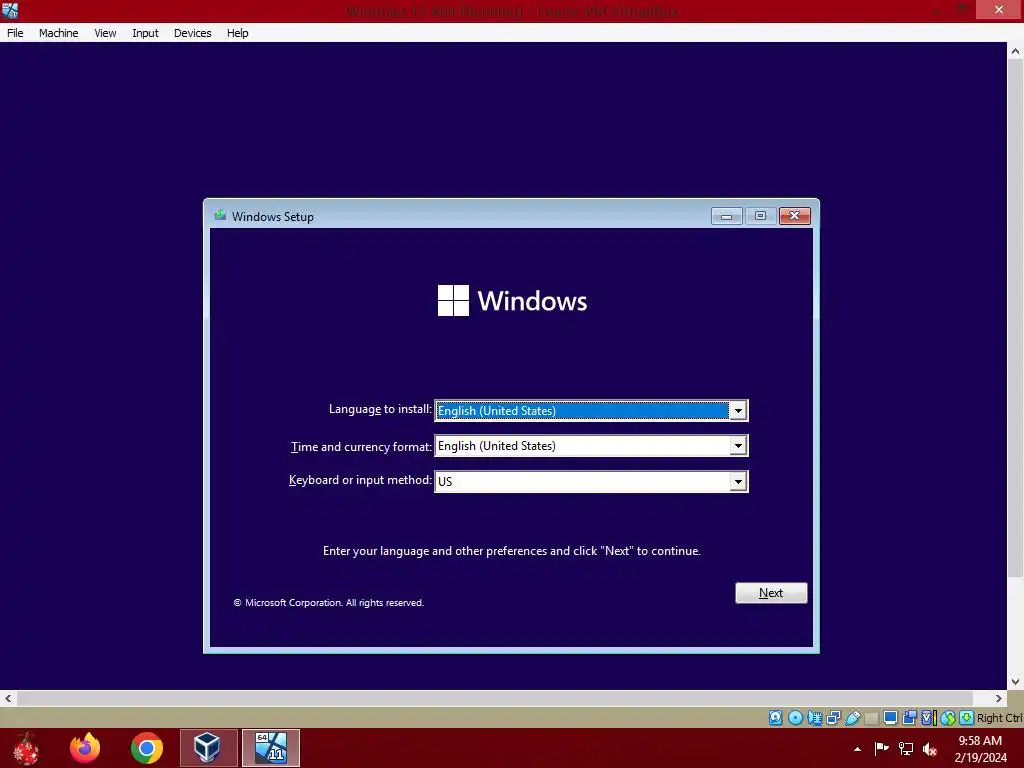Click the vertical scrollbar thumb
The height and width of the screenshot is (768, 1024).
point(1015,319)
